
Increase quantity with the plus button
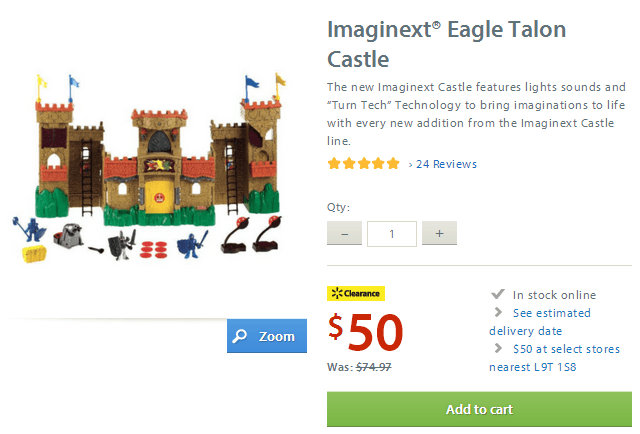439,234
